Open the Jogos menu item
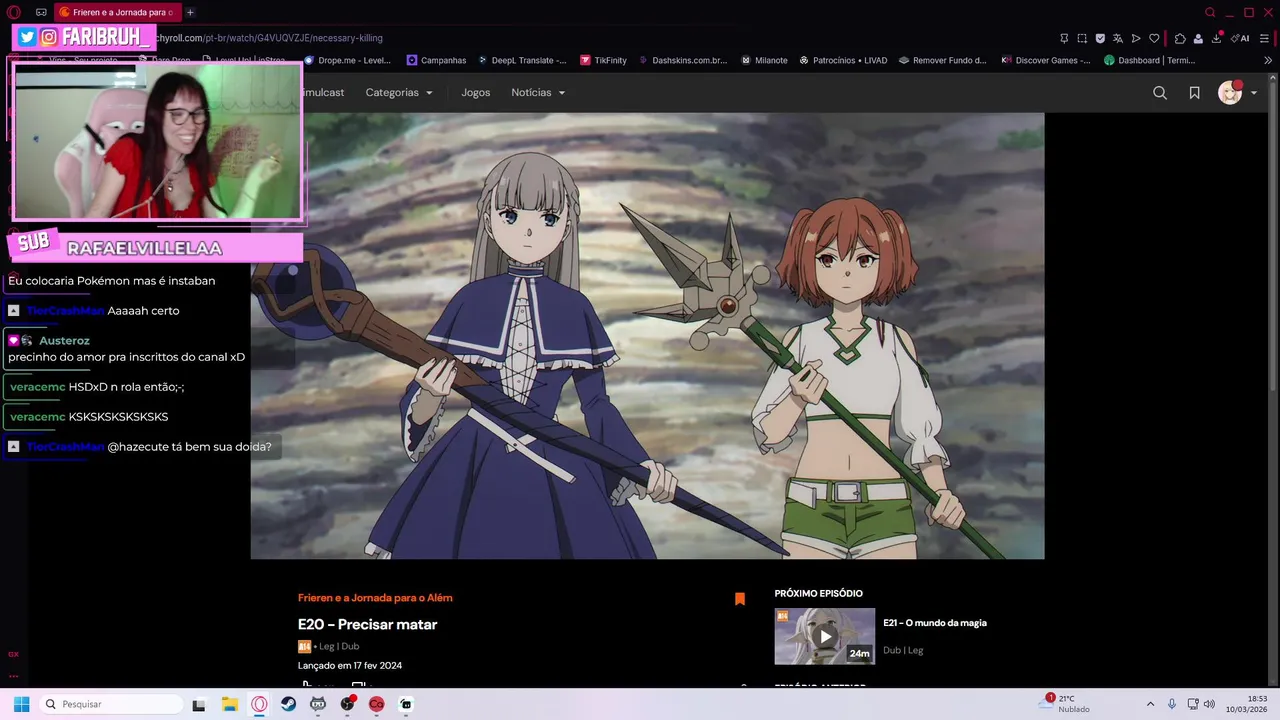Image resolution: width=1280 pixels, height=720 pixels. [476, 92]
